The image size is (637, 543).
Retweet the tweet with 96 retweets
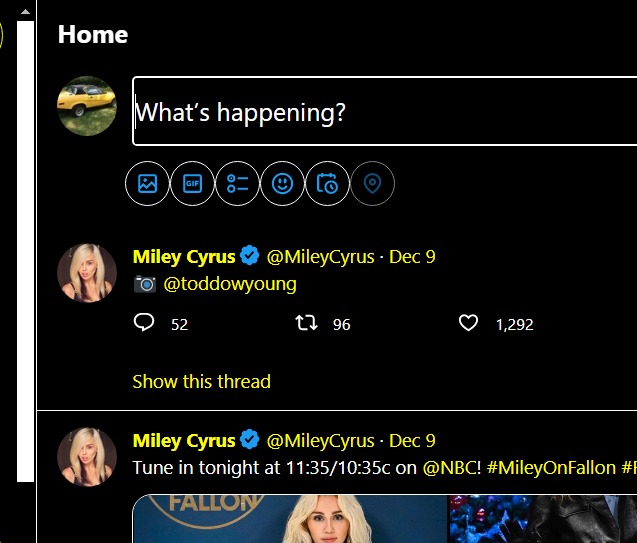[x=308, y=323]
